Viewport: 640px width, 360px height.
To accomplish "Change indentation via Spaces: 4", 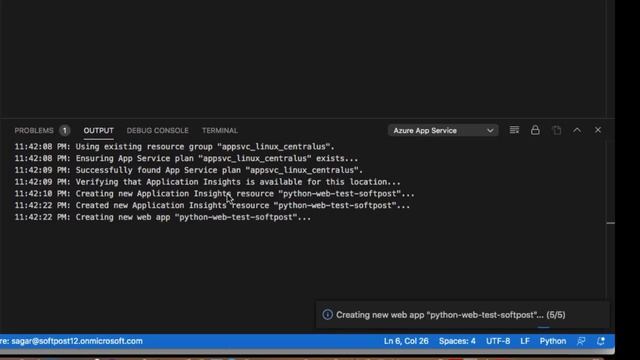I will click(x=457, y=341).
